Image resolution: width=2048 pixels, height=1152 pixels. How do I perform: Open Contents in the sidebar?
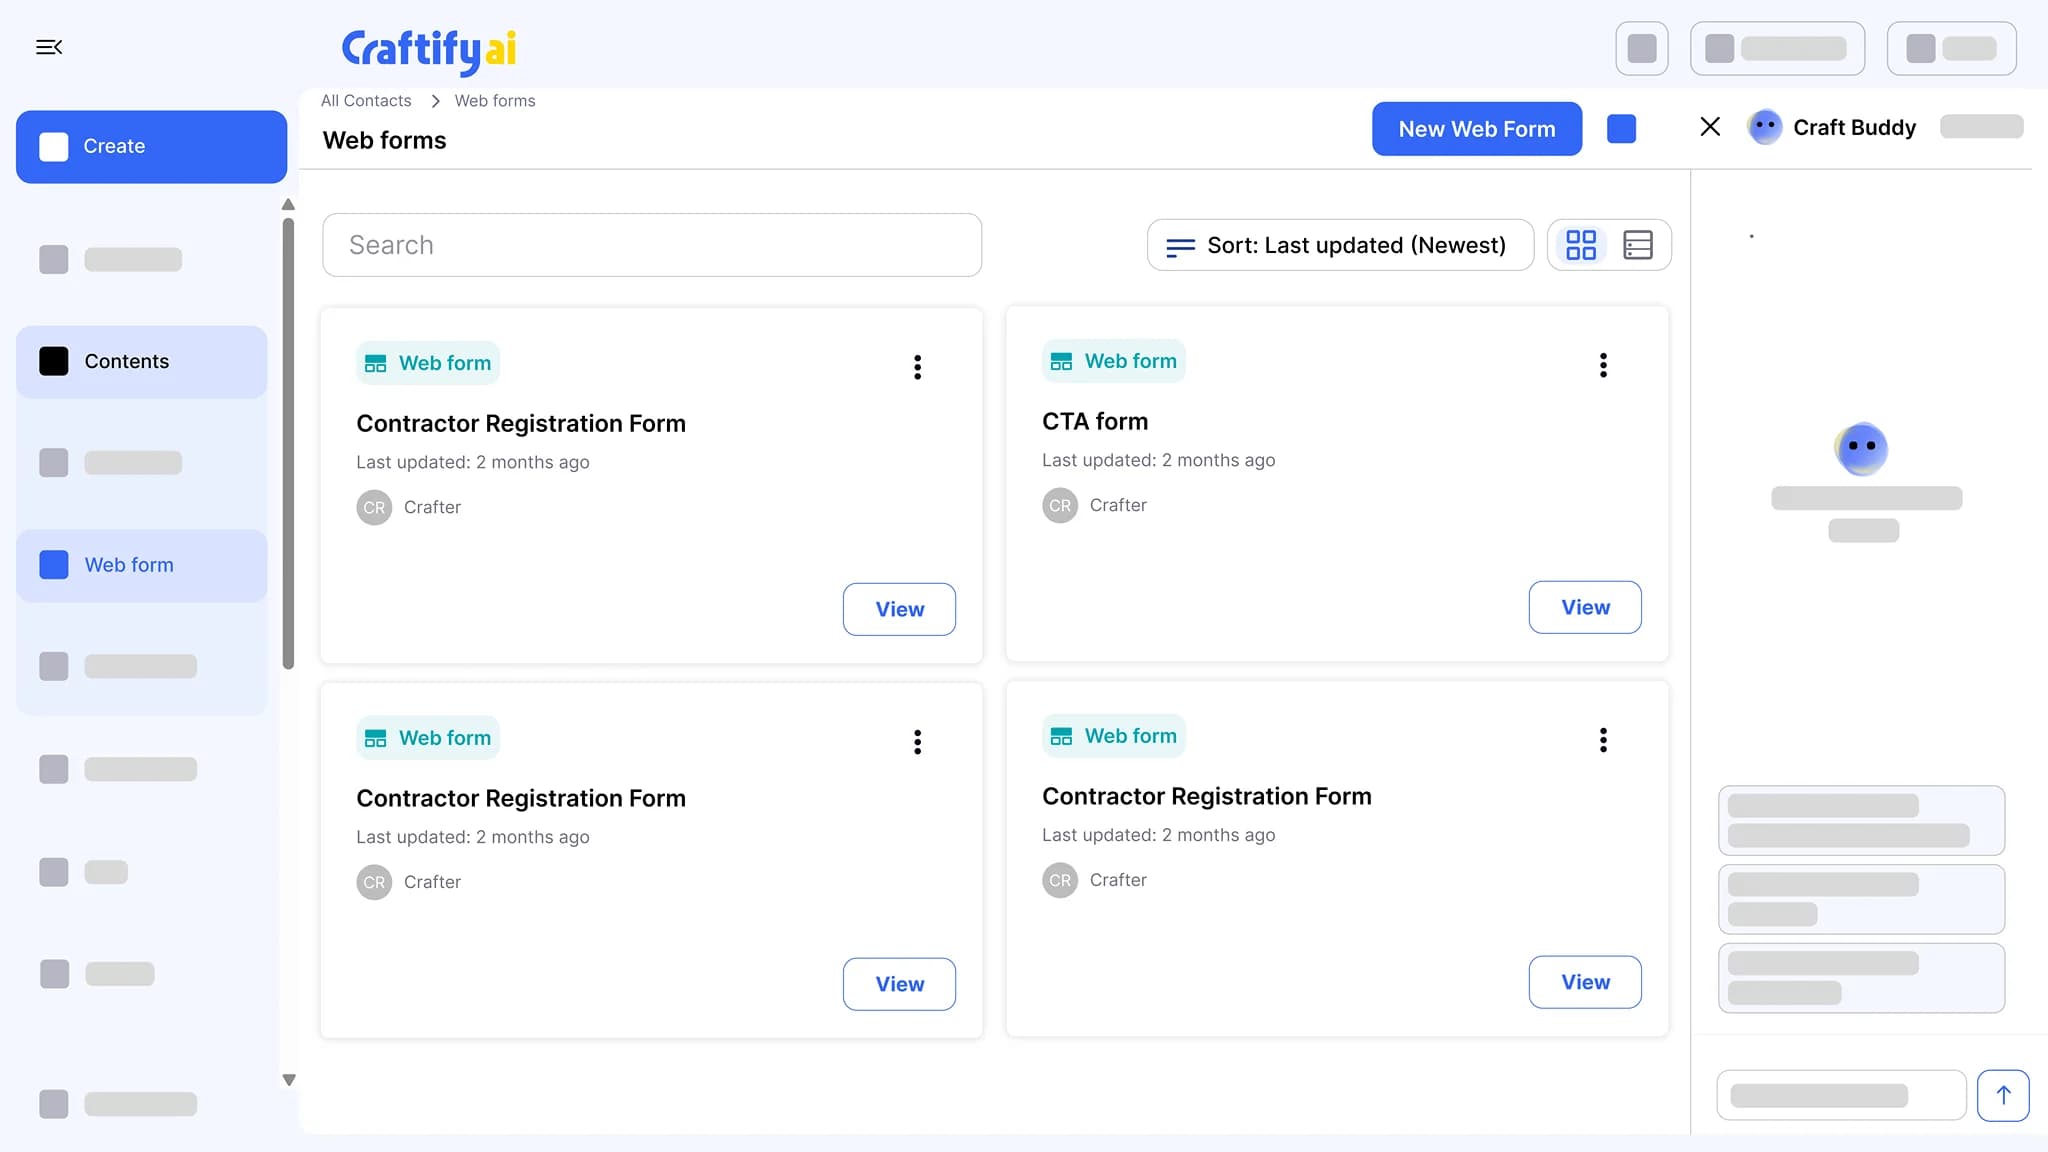[x=142, y=361]
